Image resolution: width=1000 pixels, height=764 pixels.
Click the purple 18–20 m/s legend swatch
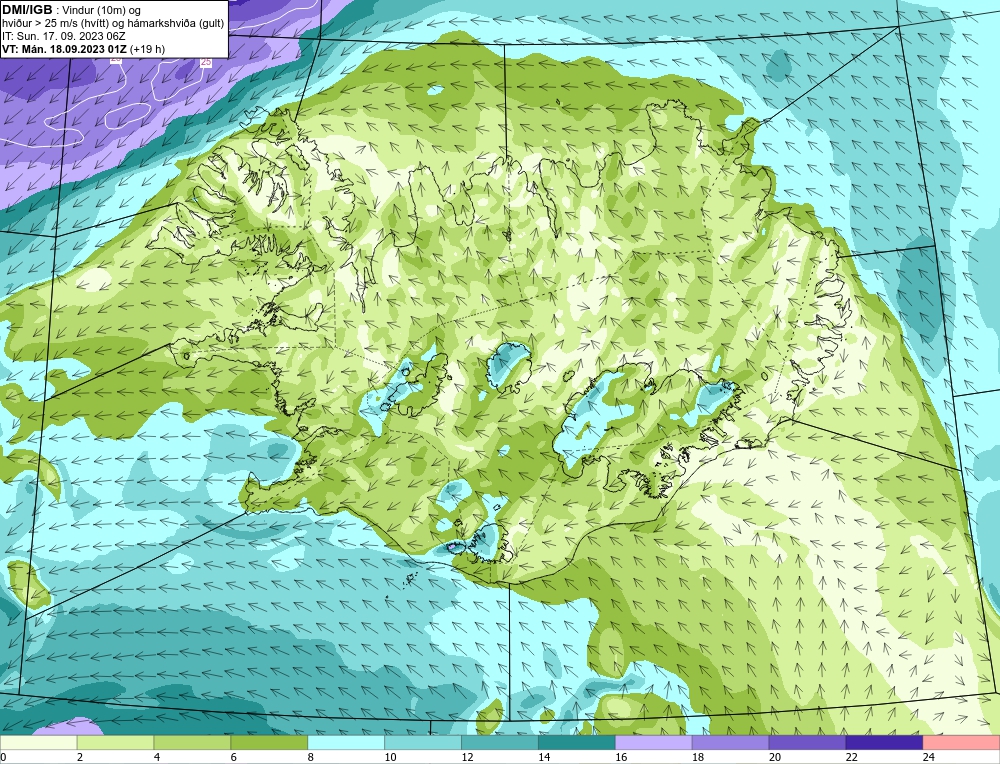730,742
